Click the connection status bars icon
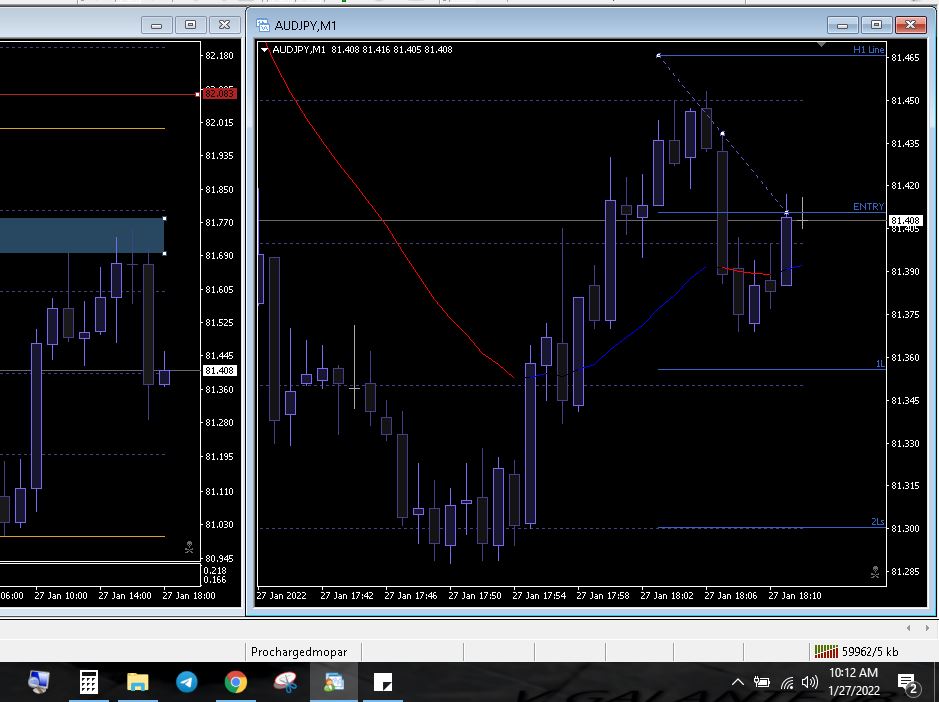Viewport: 939px width, 702px height. pos(826,651)
